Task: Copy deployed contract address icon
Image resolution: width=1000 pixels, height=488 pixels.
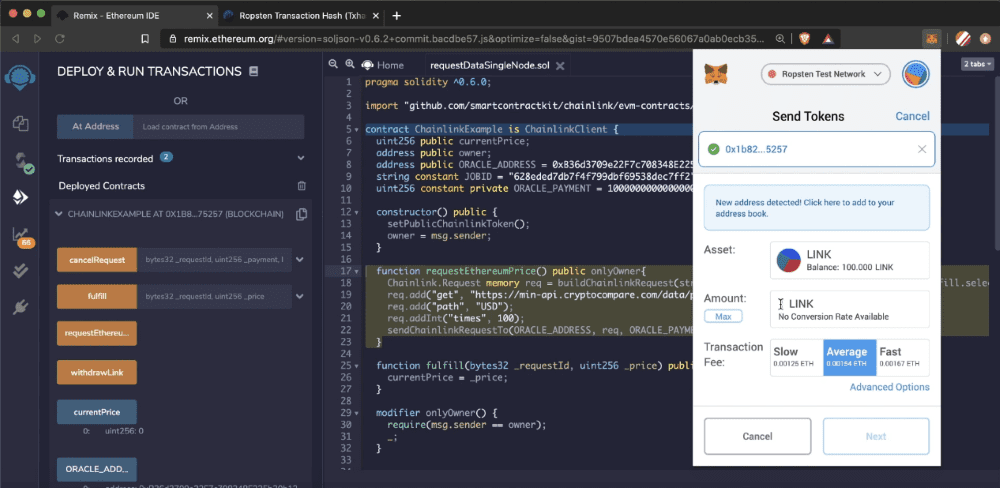Action: tap(302, 214)
